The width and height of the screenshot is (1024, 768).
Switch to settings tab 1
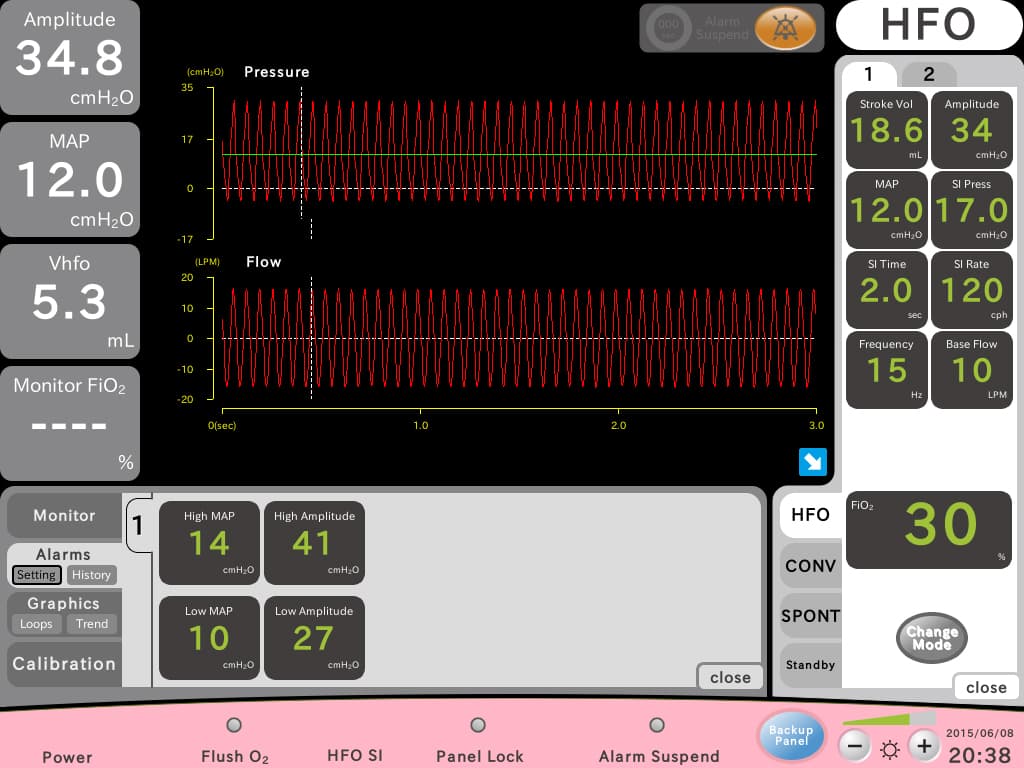(x=869, y=74)
